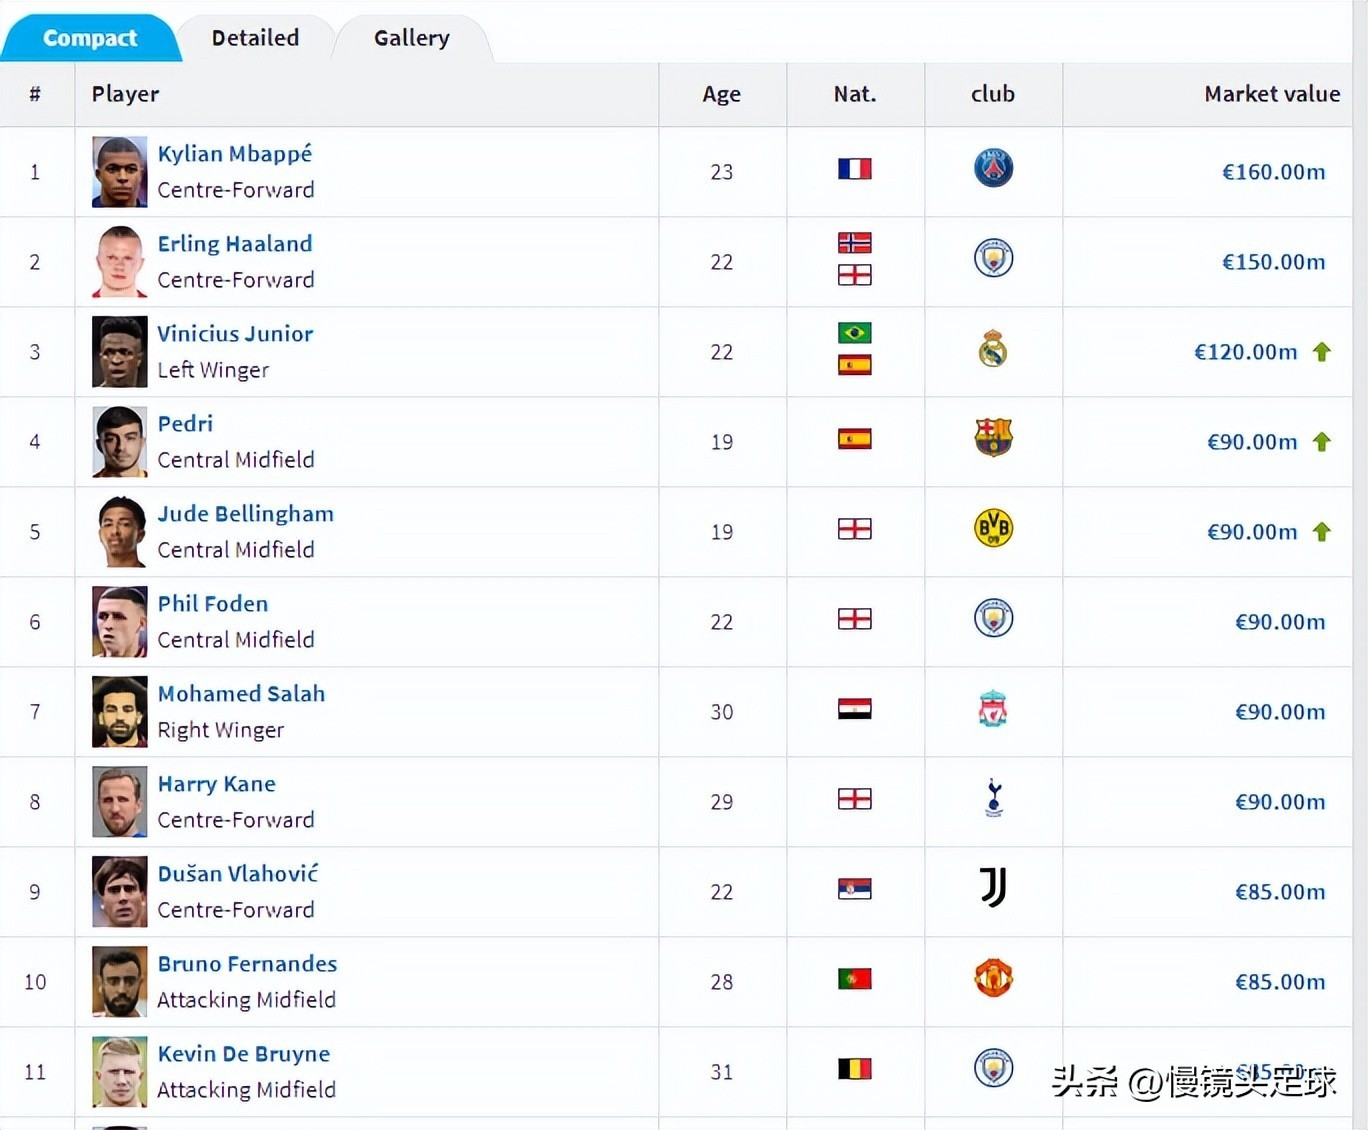This screenshot has width=1368, height=1130.
Task: Click the Juventus club logo
Action: click(x=993, y=888)
